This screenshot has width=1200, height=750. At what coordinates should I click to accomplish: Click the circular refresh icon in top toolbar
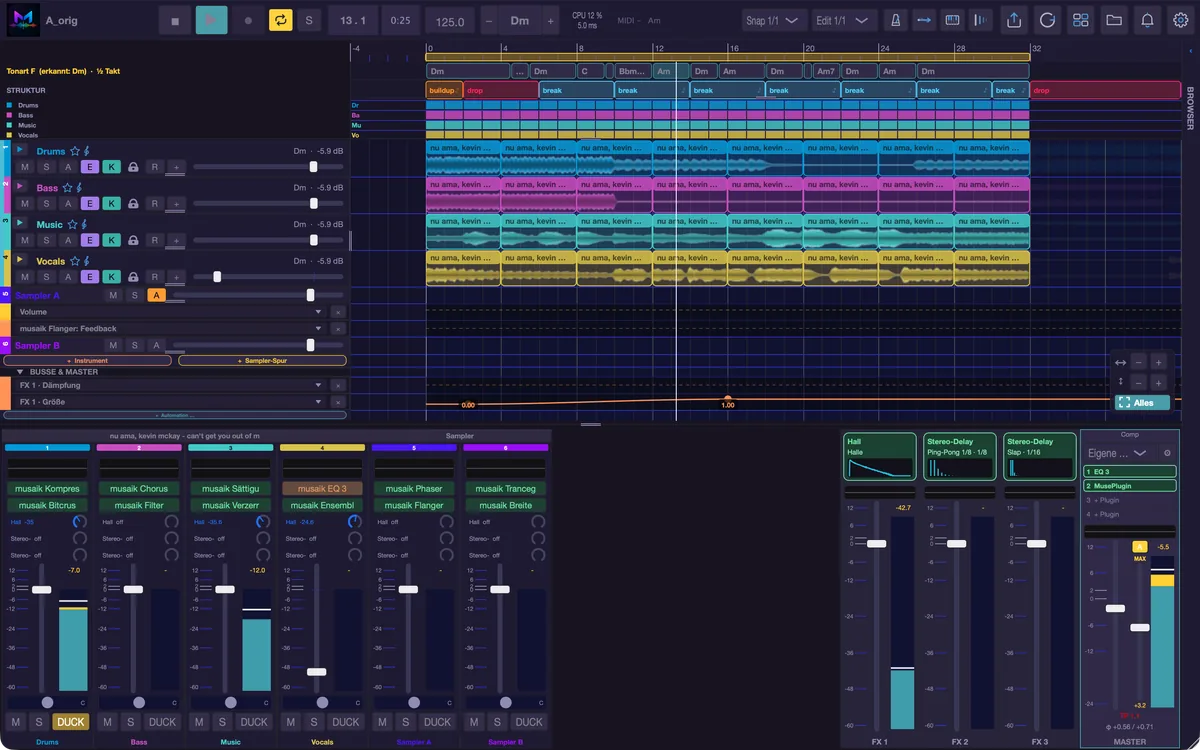pyautogui.click(x=1047, y=20)
